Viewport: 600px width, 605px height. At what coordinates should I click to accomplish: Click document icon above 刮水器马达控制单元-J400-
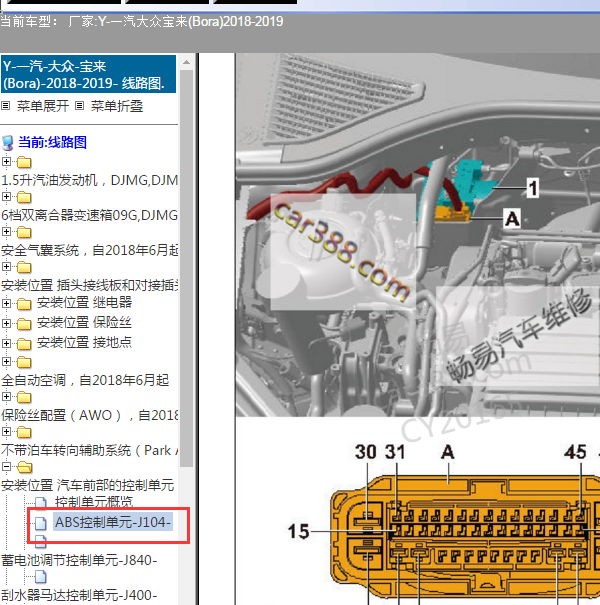click(41, 577)
